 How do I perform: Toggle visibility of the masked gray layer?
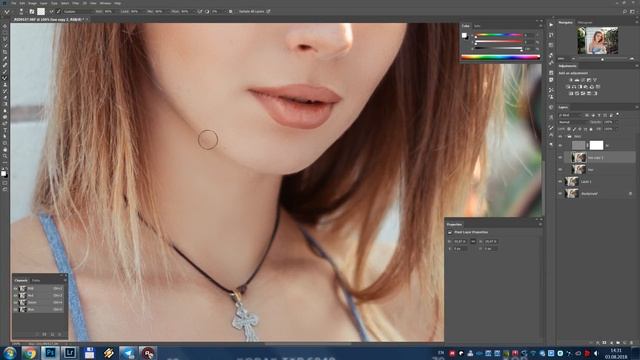[560, 145]
